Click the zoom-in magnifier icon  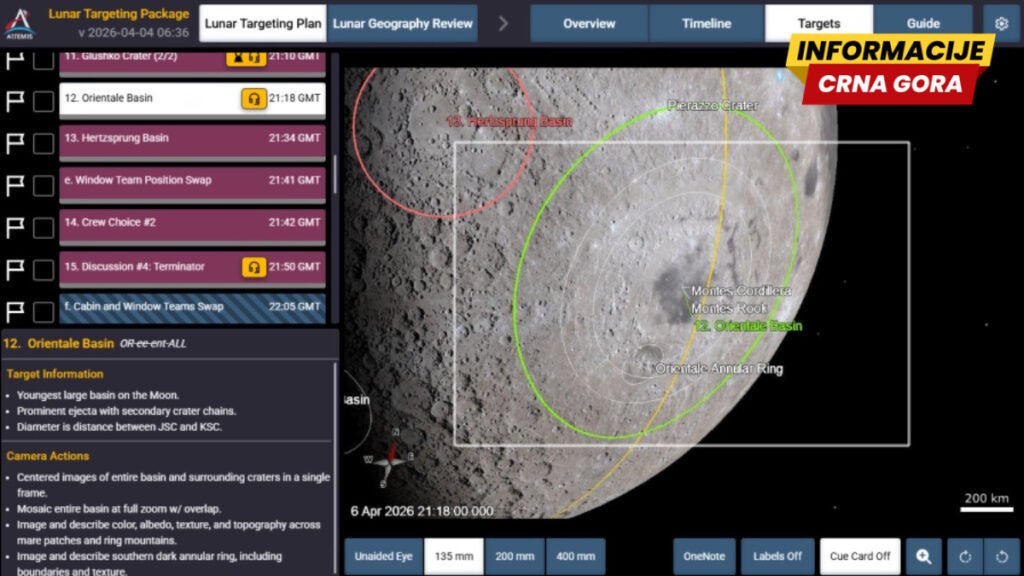(x=923, y=557)
